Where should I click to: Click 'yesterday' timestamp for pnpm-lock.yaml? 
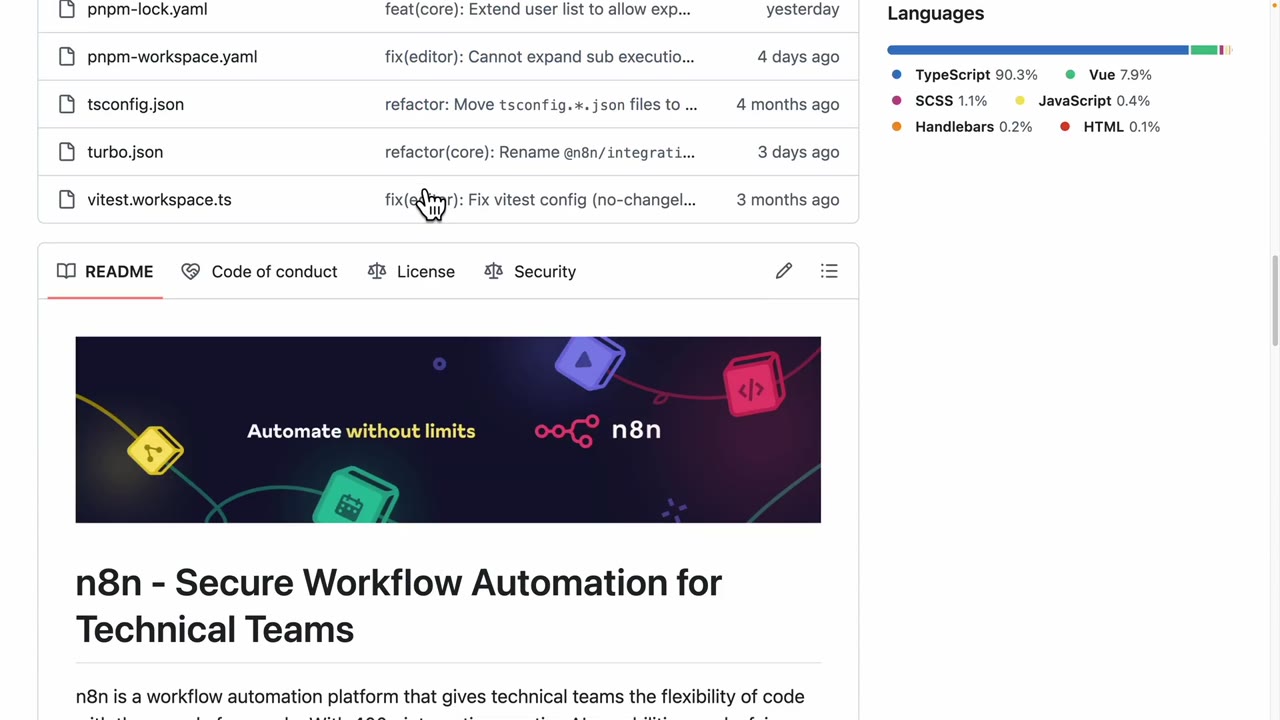click(802, 9)
